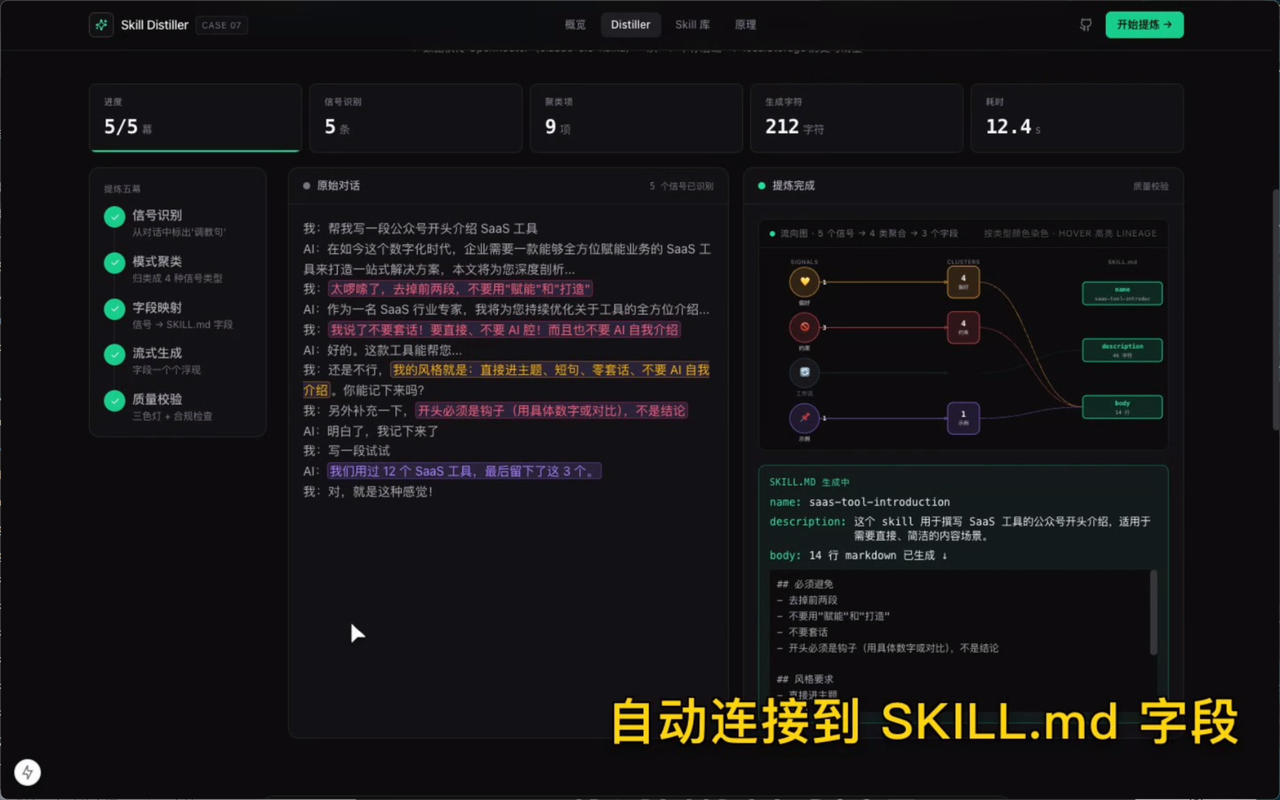This screenshot has width=1280, height=800.
Task: Click the 提炼五幕 sidebar heading
Action: pos(122,188)
